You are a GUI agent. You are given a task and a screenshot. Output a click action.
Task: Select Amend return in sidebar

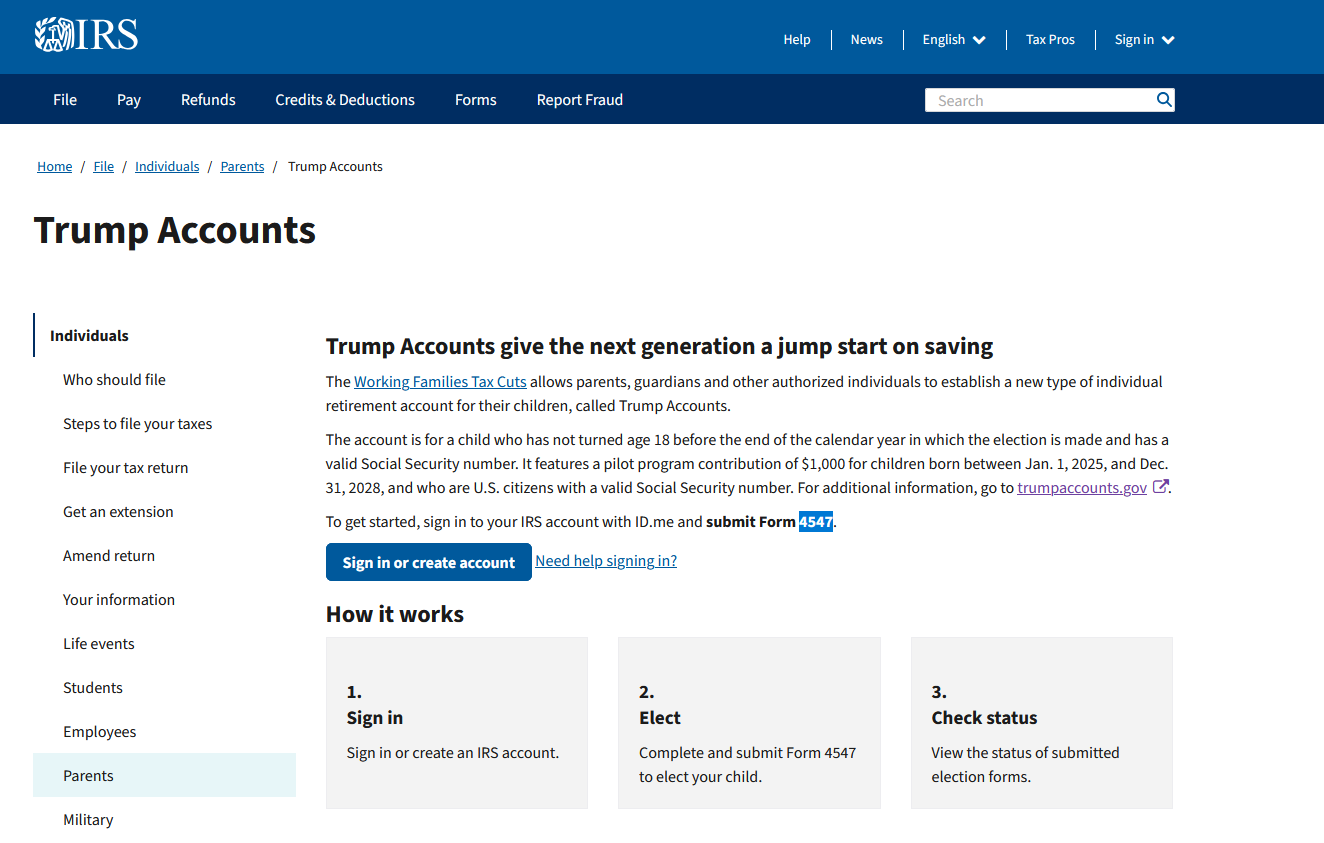tap(109, 556)
